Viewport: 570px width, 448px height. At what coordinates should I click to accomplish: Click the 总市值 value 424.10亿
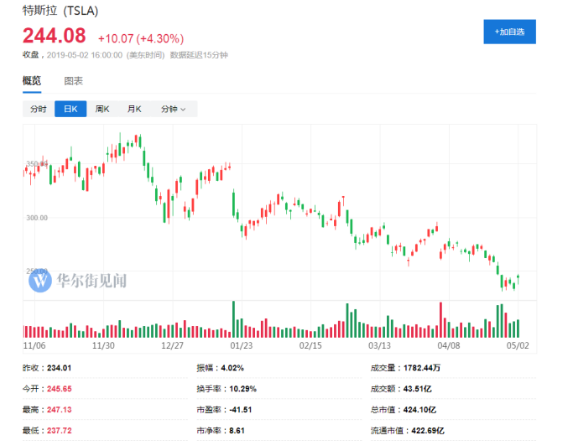tap(420, 410)
